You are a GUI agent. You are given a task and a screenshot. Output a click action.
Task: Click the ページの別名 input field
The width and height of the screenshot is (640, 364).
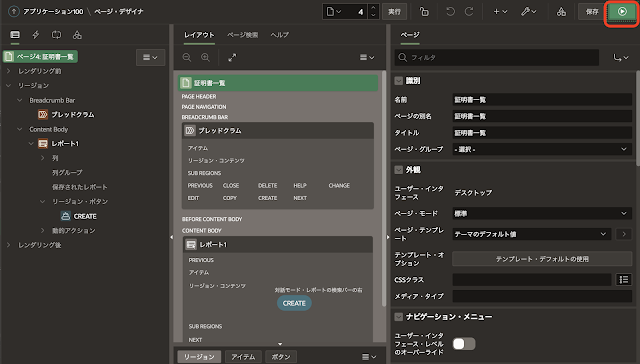coord(542,116)
